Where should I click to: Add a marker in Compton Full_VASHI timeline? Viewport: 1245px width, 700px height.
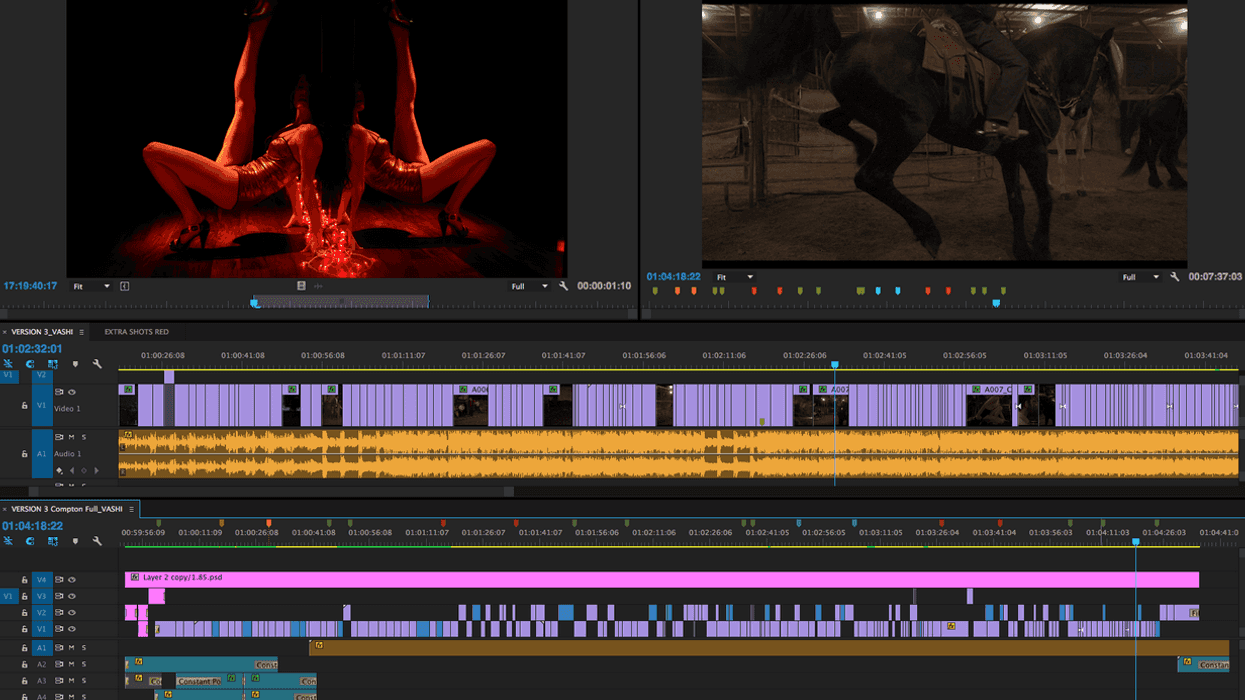click(x=75, y=541)
